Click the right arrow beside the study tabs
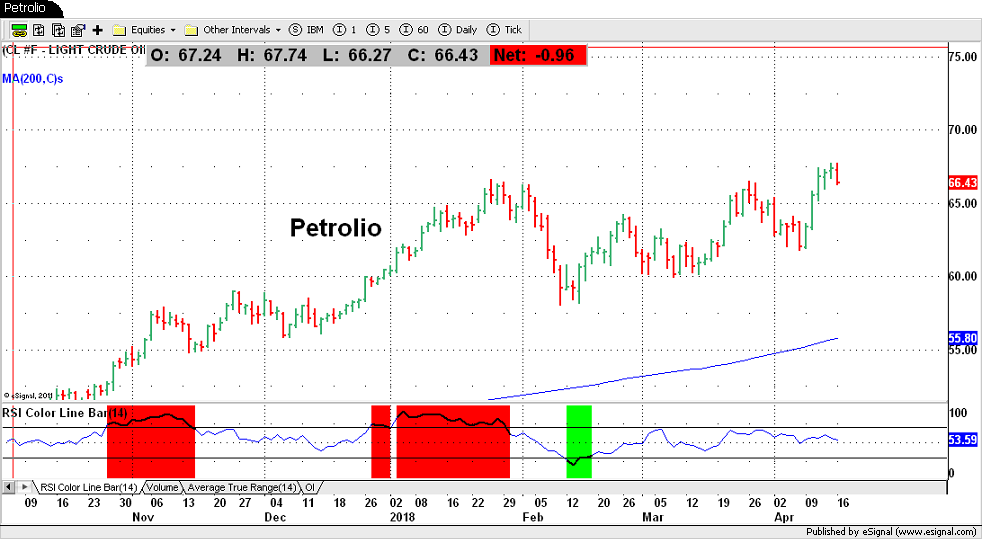This screenshot has height=539, width=982. coord(24,486)
